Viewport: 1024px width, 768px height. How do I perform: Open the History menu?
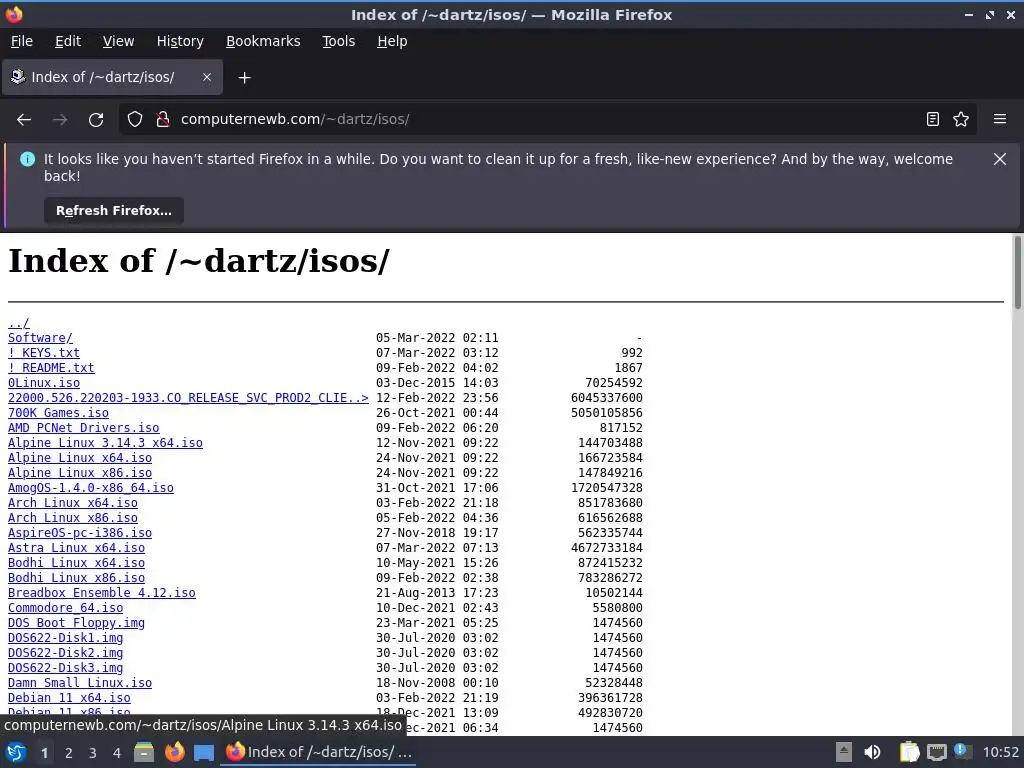click(x=180, y=41)
